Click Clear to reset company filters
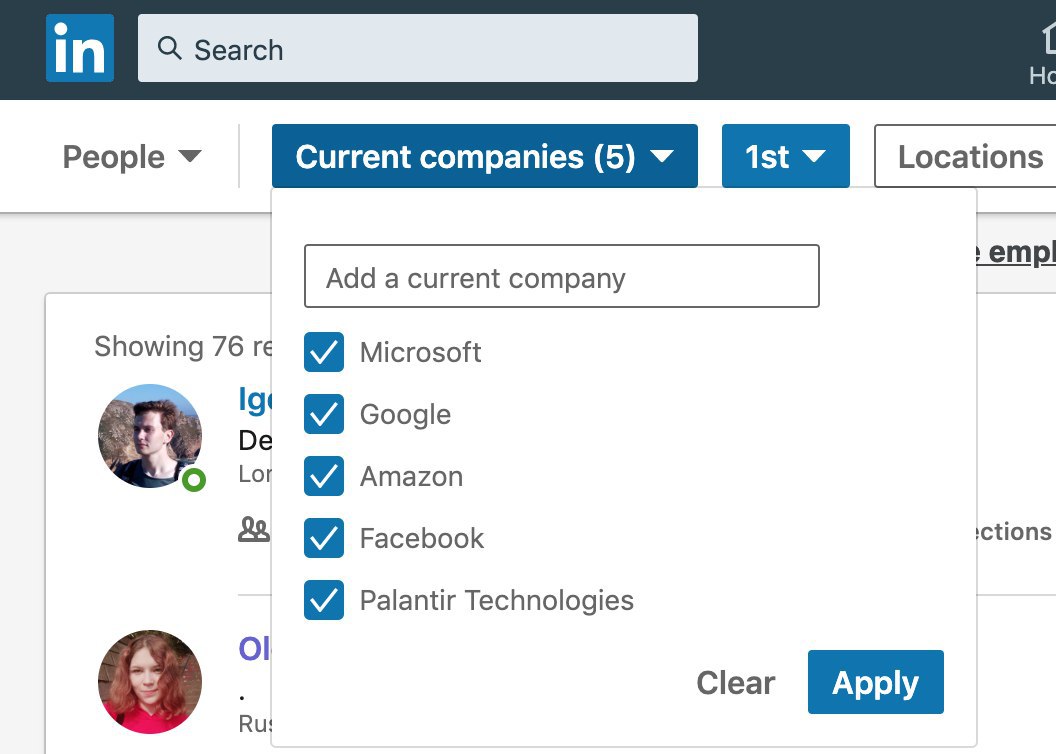1056x754 pixels. pos(735,683)
